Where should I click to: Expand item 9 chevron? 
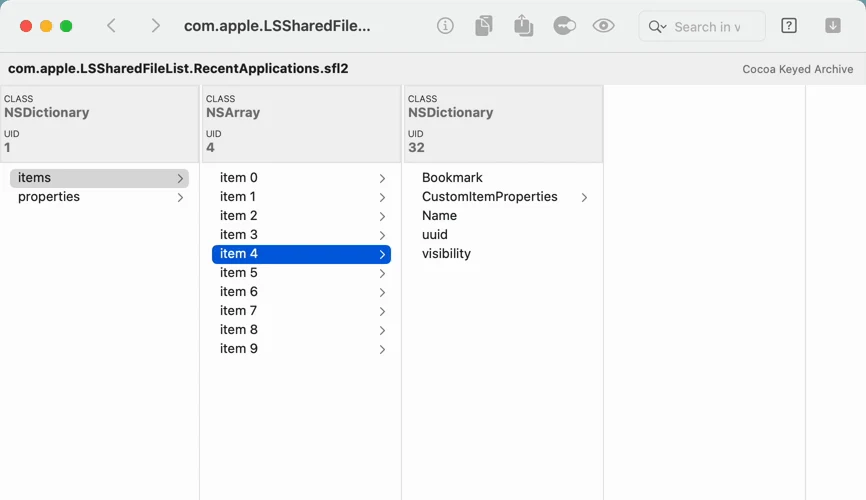click(x=382, y=349)
